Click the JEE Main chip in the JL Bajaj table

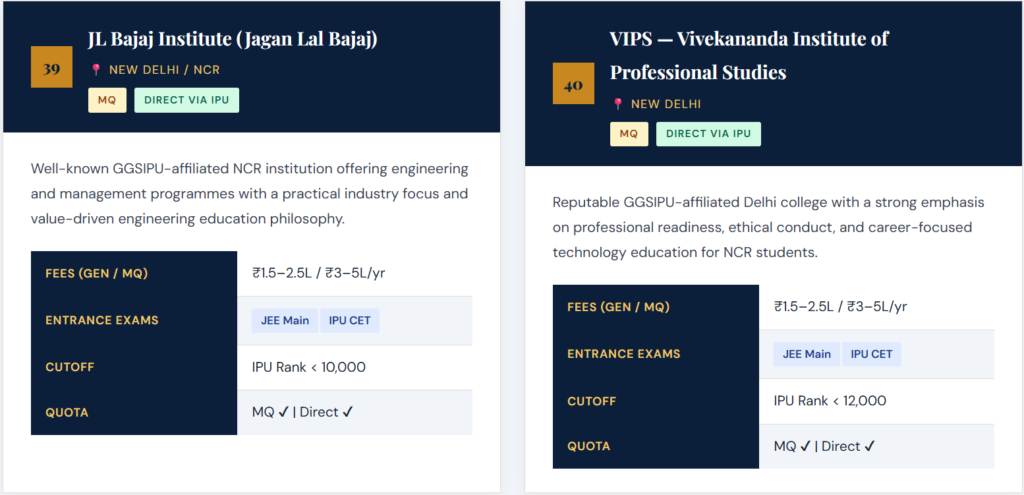[285, 321]
